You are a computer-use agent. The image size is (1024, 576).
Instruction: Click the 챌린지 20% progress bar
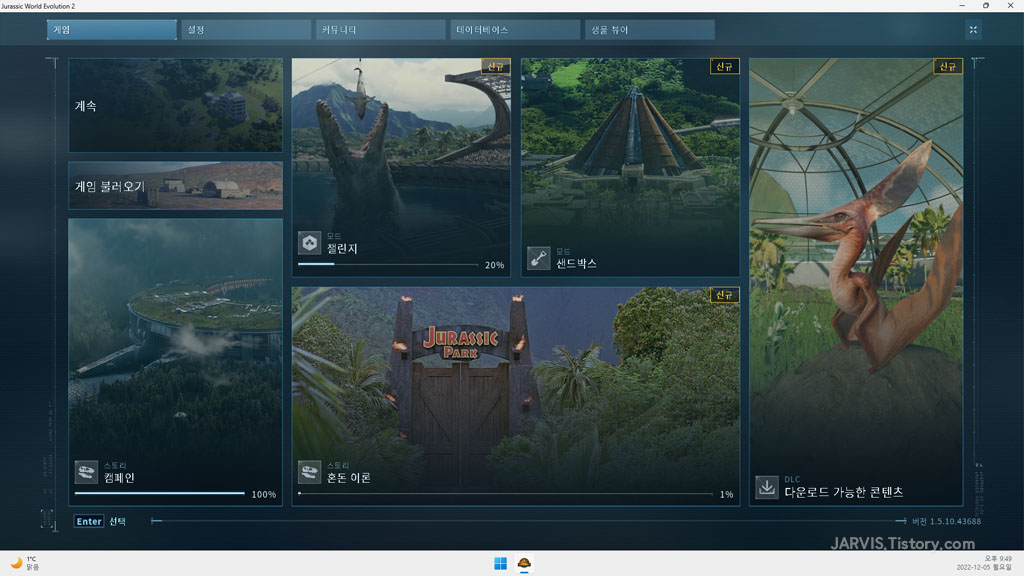pos(388,264)
